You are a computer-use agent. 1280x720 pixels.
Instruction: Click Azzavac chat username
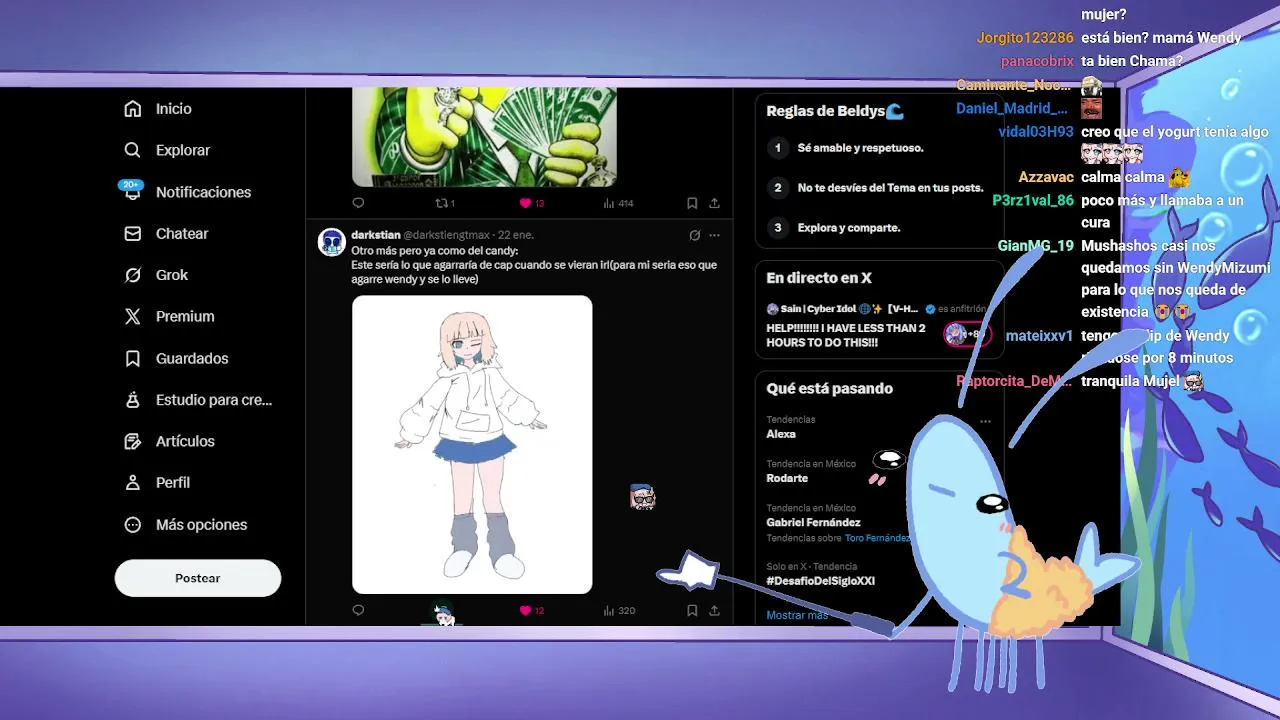(x=1046, y=177)
